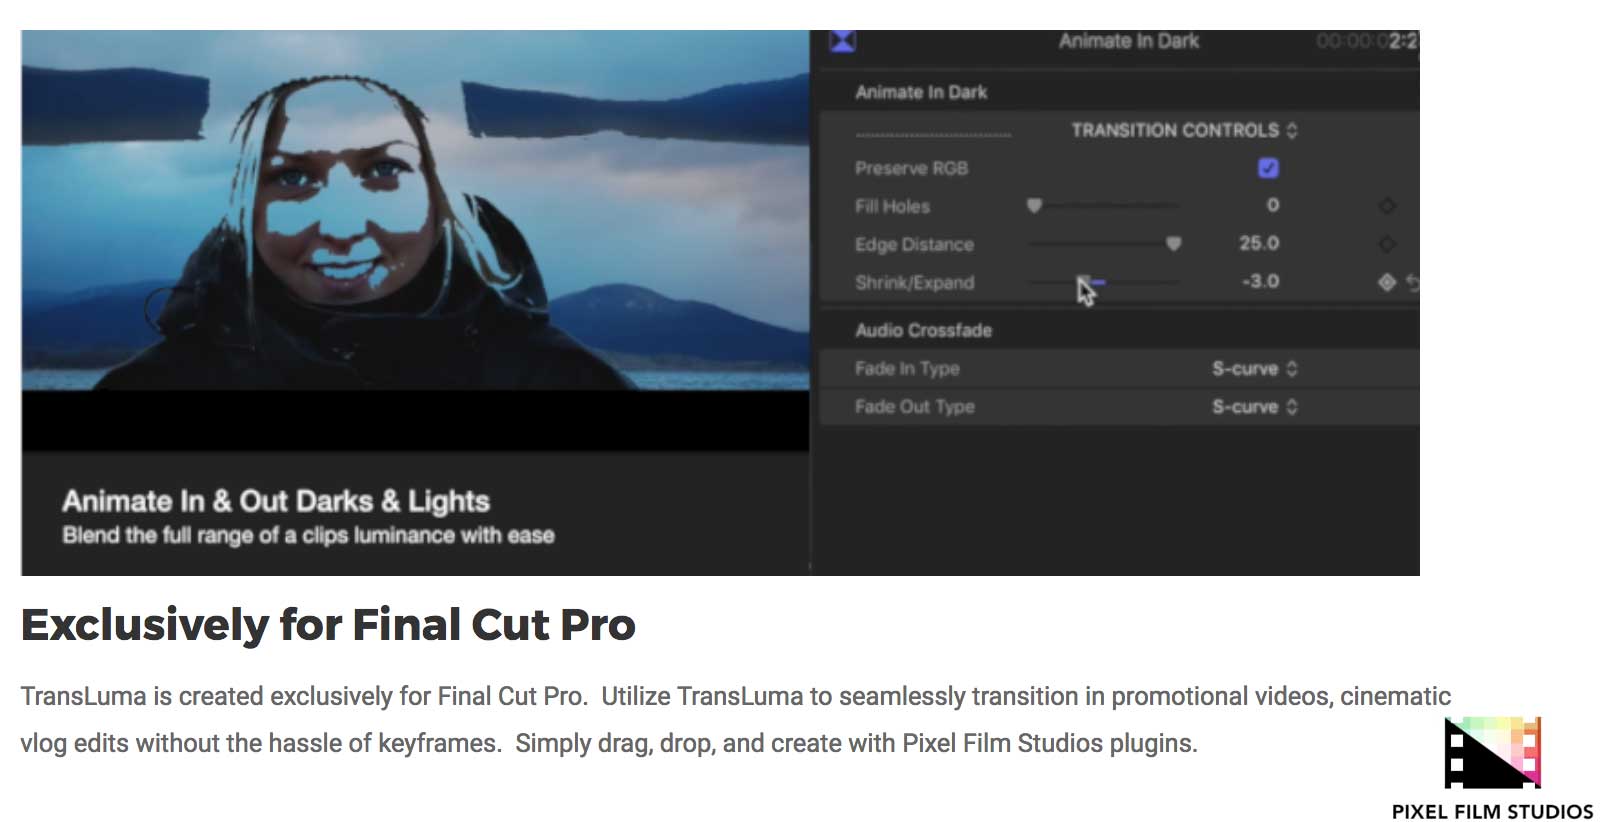Click "Blend the full range of a clips luminance" subtitle
Viewport: 1602px width, 822px height.
tap(308, 535)
